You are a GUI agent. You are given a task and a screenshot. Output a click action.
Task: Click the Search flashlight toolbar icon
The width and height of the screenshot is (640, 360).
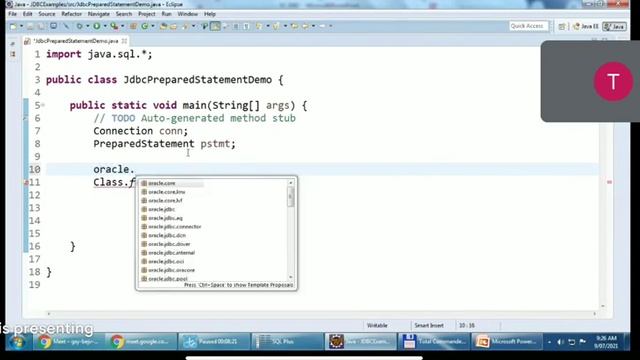186,26
